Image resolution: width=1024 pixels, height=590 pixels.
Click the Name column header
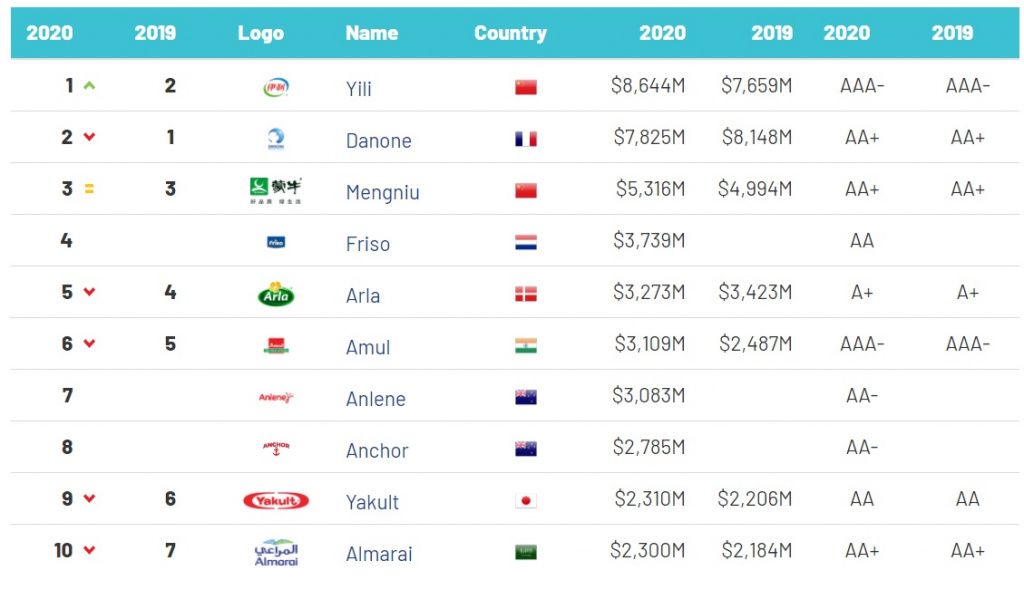(372, 33)
